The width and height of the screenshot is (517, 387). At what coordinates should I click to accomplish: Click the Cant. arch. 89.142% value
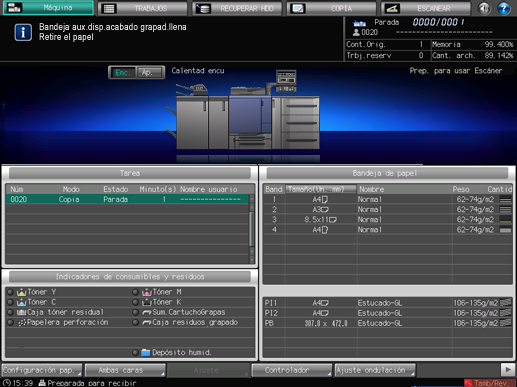click(x=499, y=55)
